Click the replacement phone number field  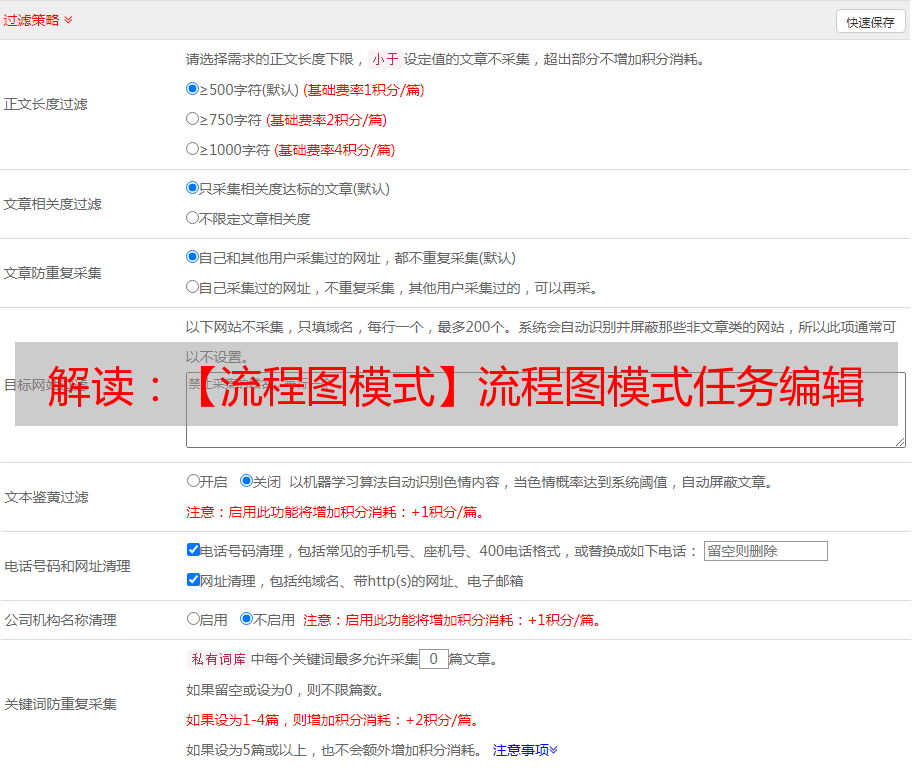pyautogui.click(x=765, y=551)
